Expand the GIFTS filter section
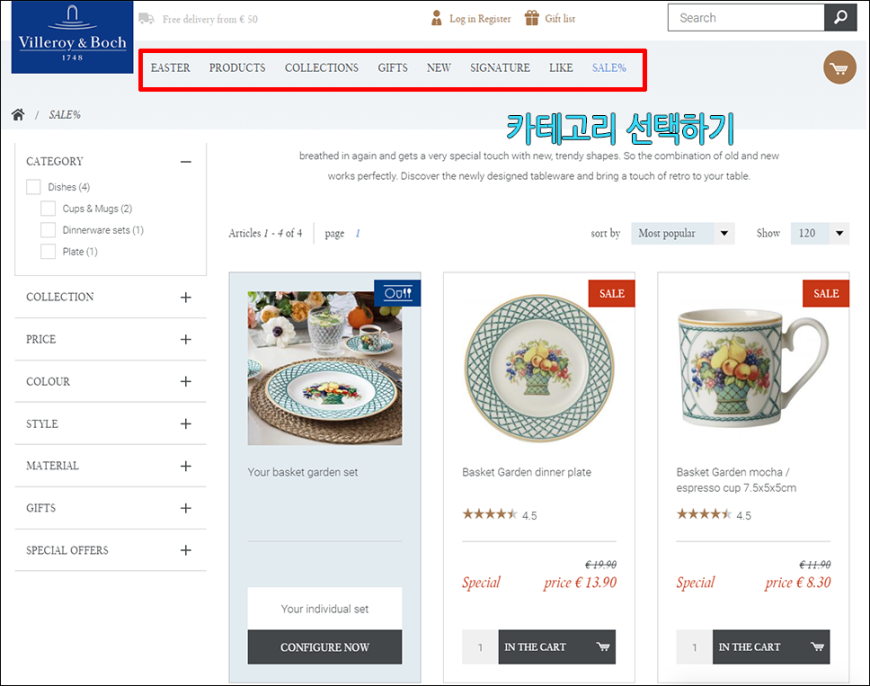The image size is (870, 686). [186, 508]
